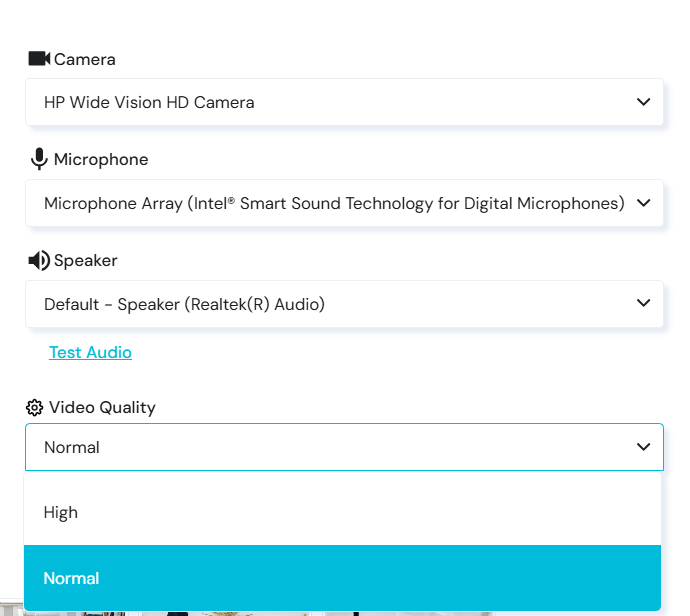Expand the Camera dropdown using its chevron
The height and width of the screenshot is (616, 690).
pyautogui.click(x=643, y=102)
